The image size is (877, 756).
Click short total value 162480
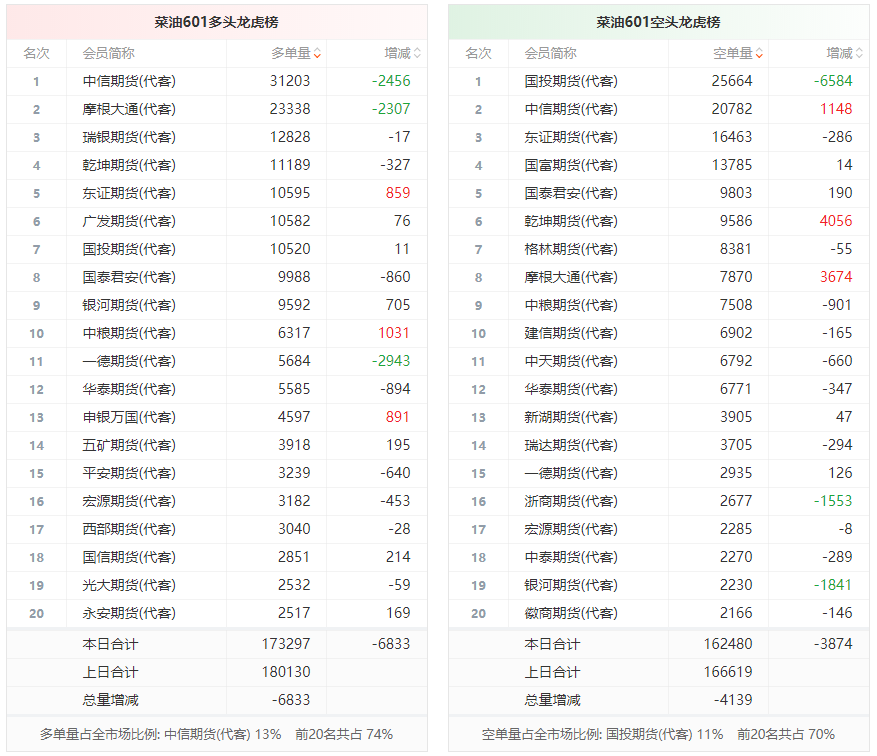(x=728, y=644)
